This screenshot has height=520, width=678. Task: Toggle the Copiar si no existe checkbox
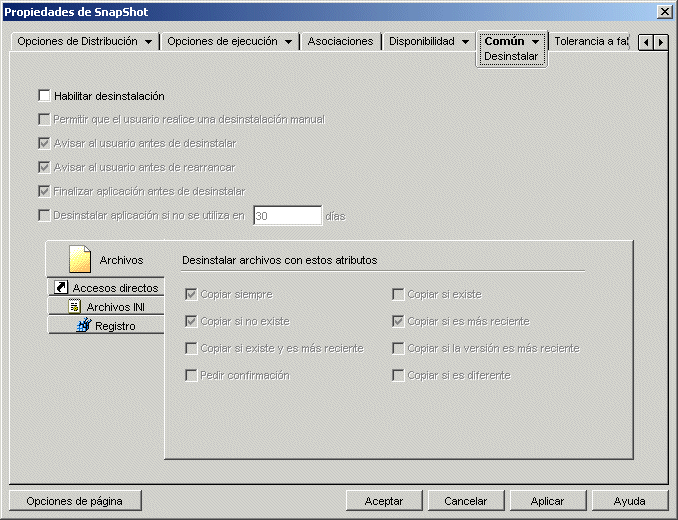click(x=191, y=321)
